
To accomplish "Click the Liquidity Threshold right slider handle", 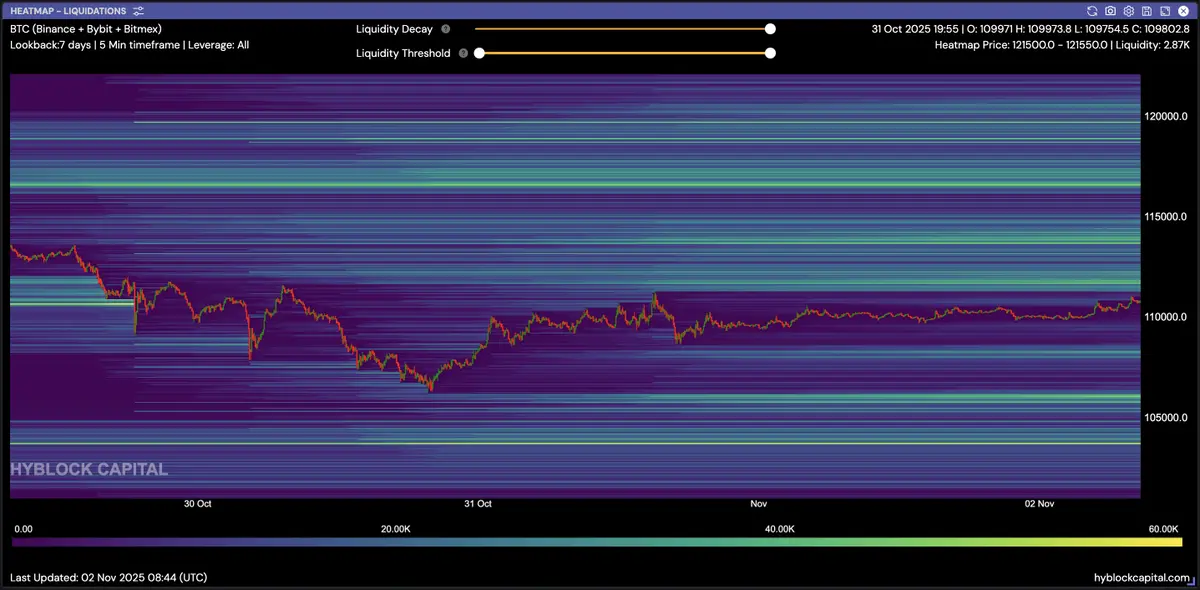I will (770, 53).
